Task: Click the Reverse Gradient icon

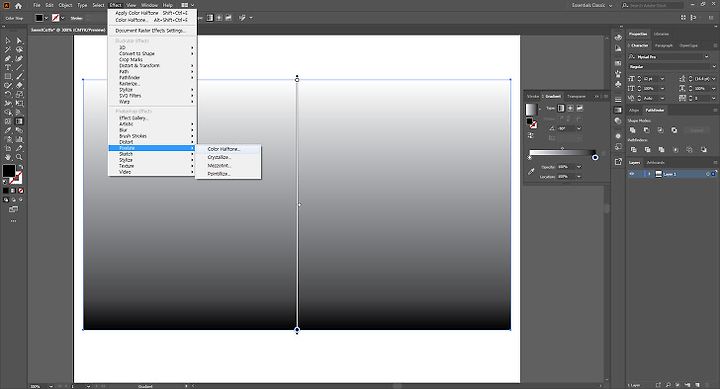Action: (531, 135)
